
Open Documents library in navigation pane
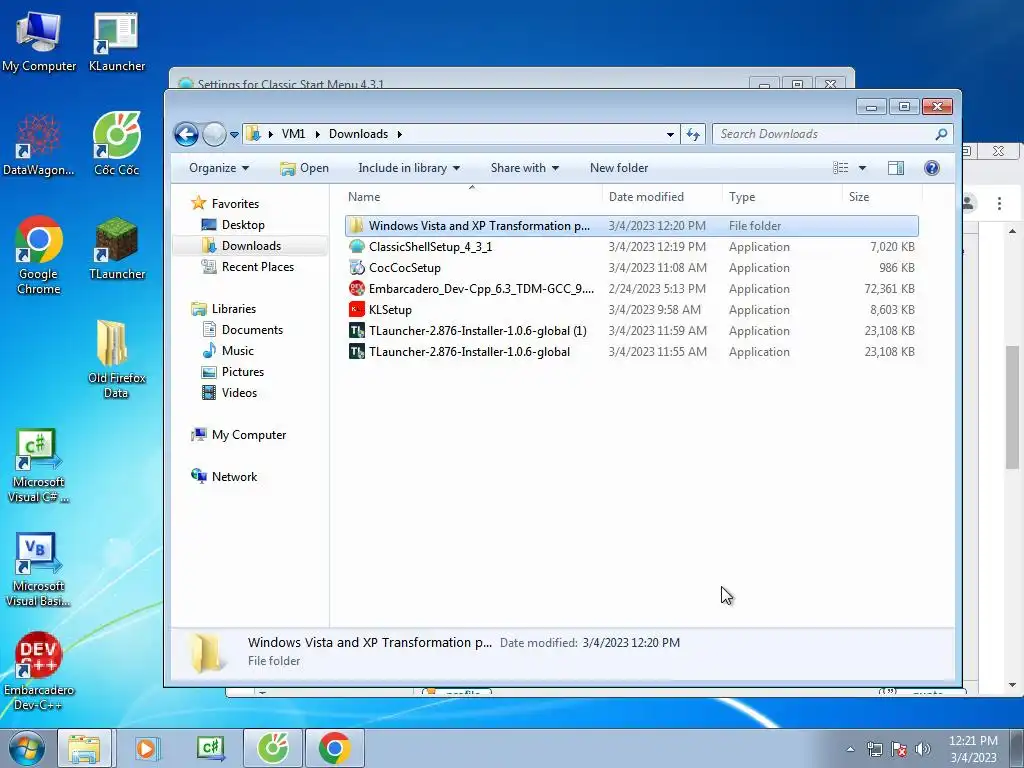point(242,330)
